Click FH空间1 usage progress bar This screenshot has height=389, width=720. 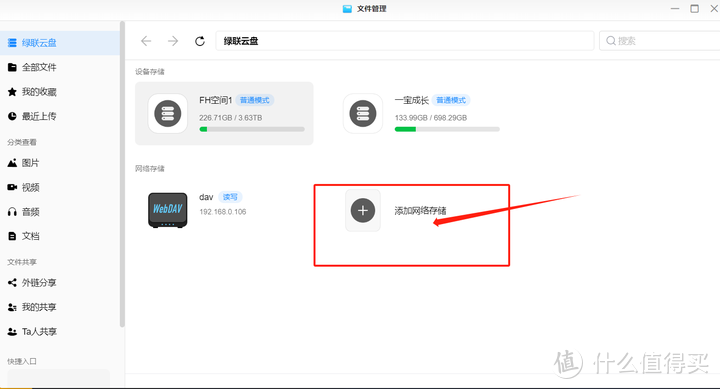coord(252,130)
